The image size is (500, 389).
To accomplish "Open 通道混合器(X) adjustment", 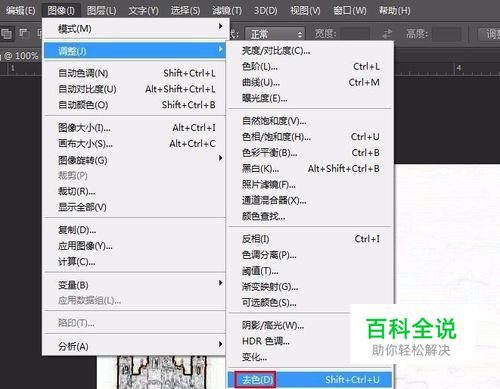I will coord(310,201).
